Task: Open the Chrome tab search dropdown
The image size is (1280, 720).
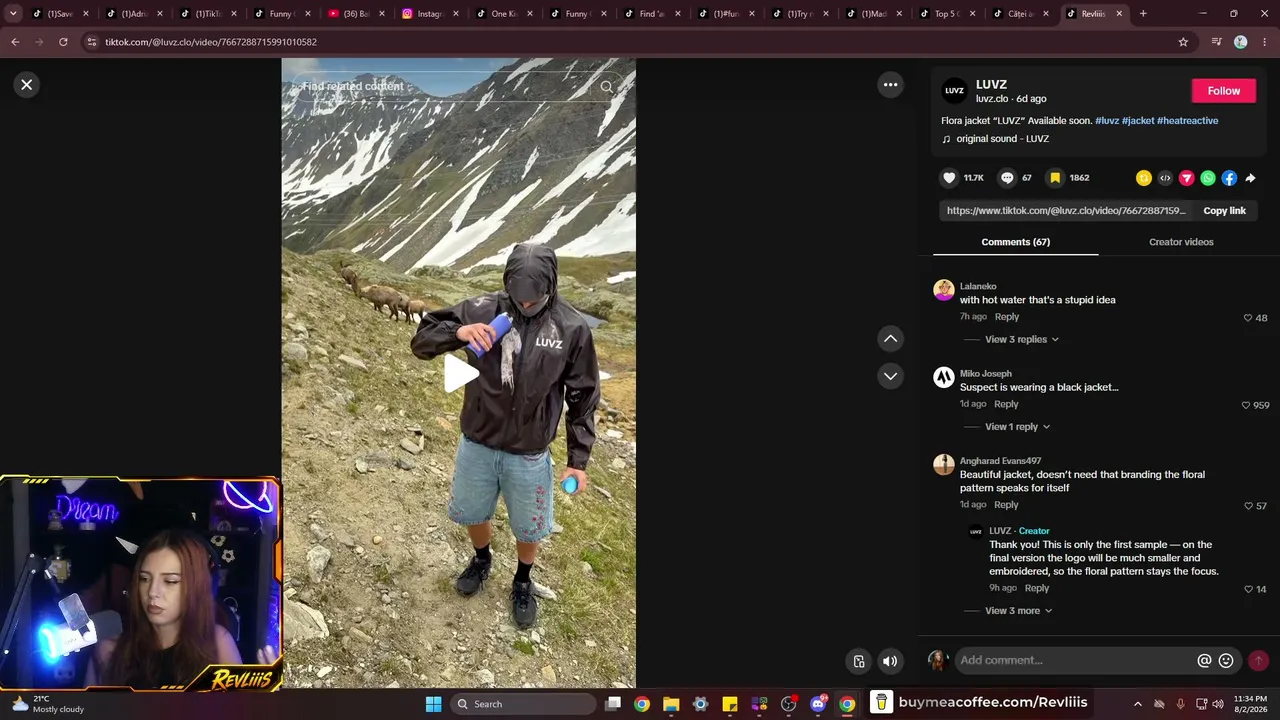Action: coord(13,14)
